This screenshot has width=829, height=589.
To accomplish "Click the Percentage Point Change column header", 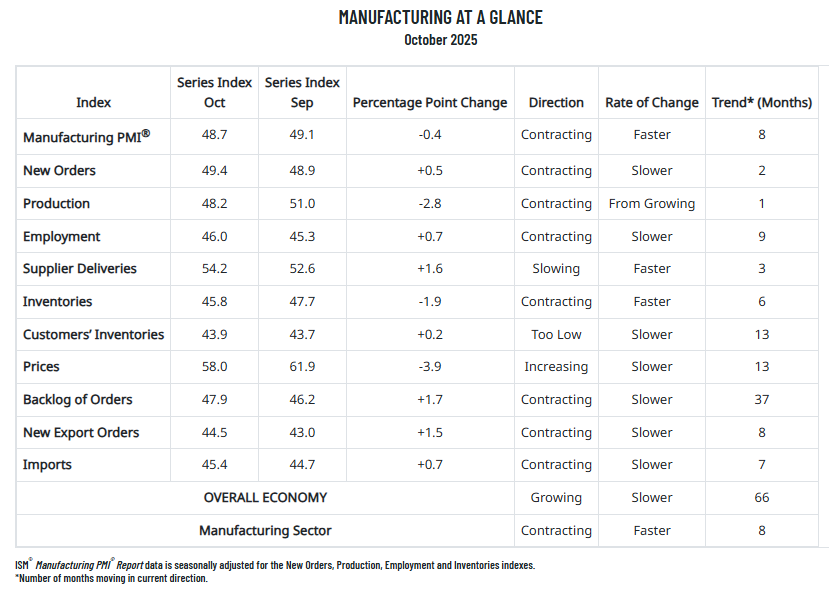I will (430, 103).
